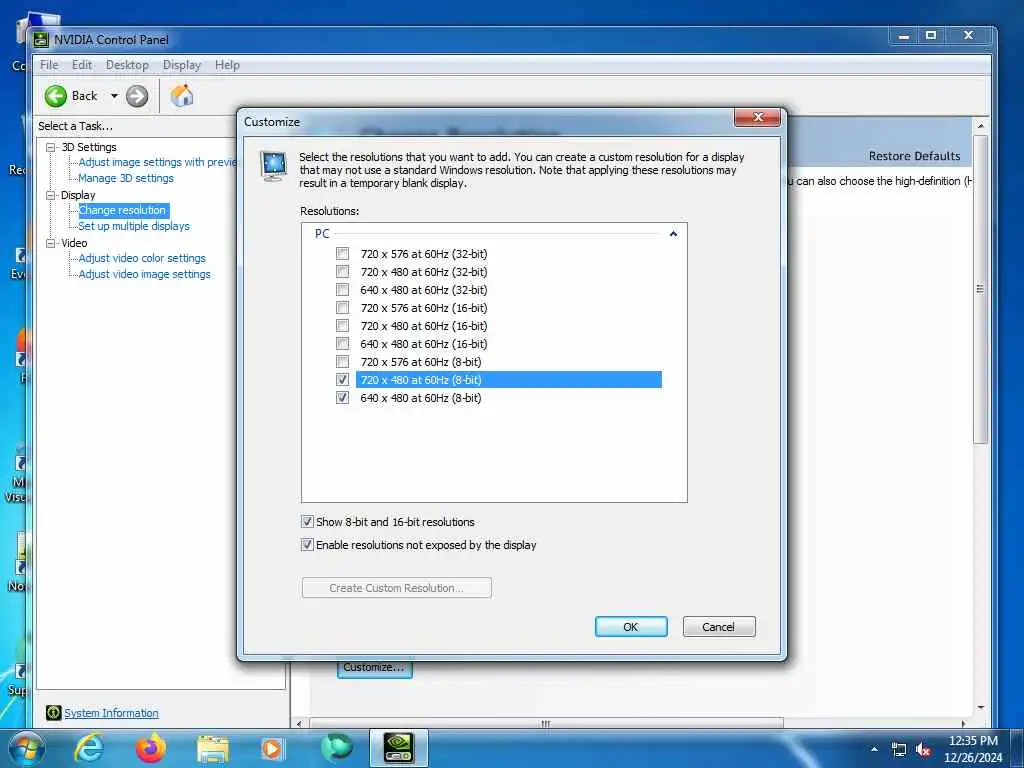The height and width of the screenshot is (768, 1024).
Task: Click NVIDIA Control Panel title bar icon
Action: tap(41, 40)
